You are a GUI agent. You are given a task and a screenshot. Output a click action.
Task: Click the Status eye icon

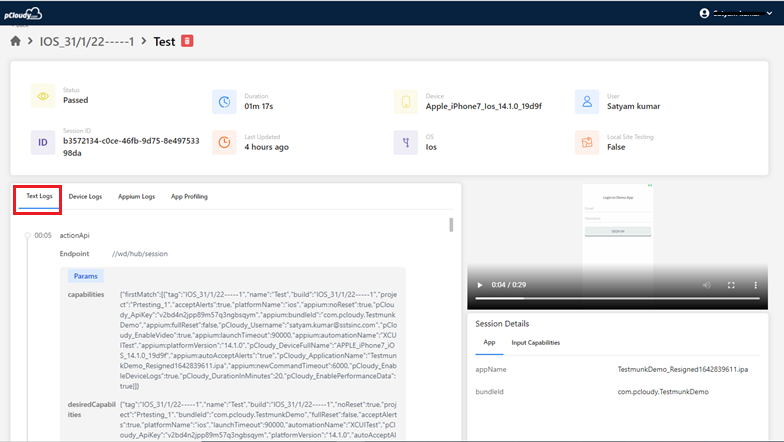tap(42, 101)
